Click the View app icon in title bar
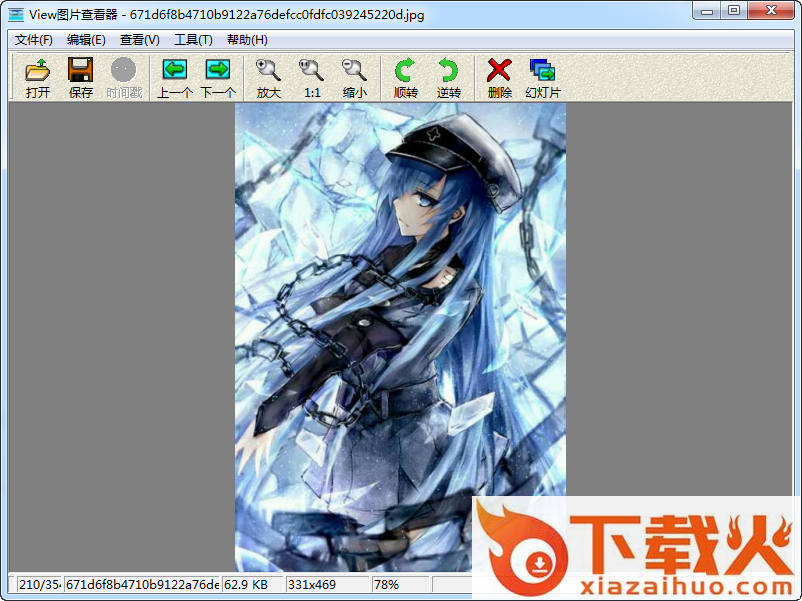 [x=15, y=14]
